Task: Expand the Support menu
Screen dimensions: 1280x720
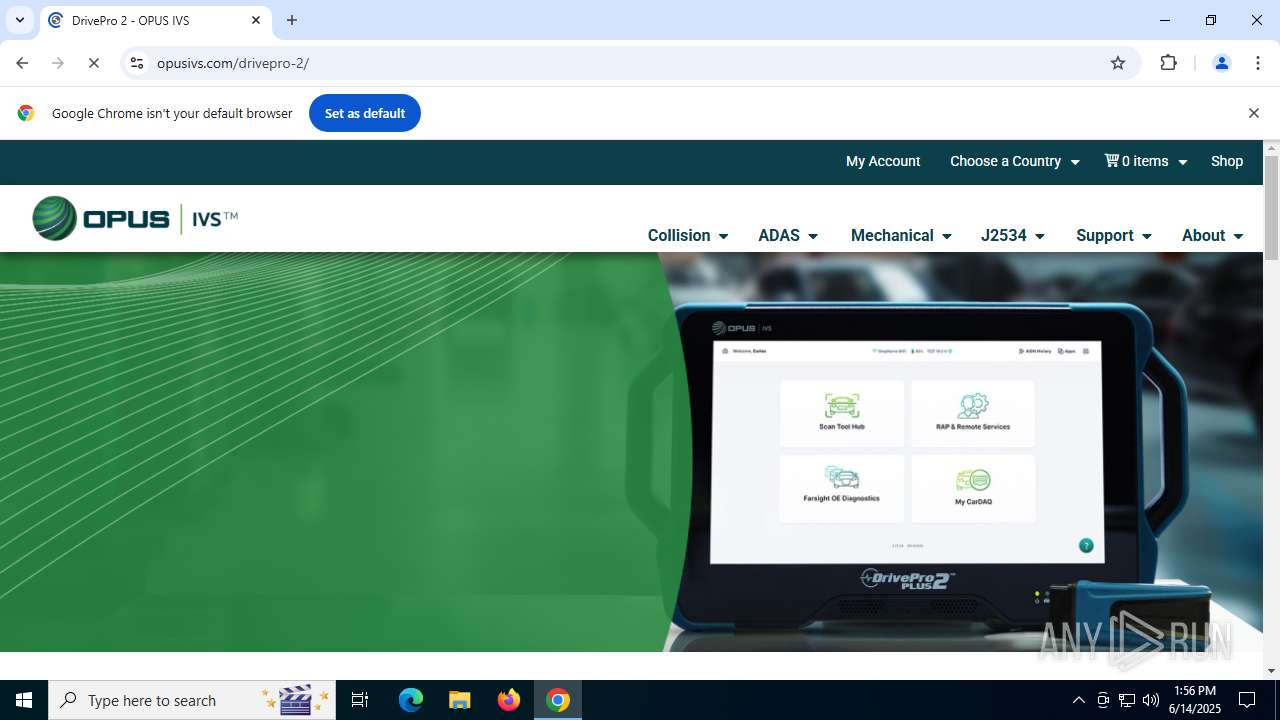Action: (1114, 235)
